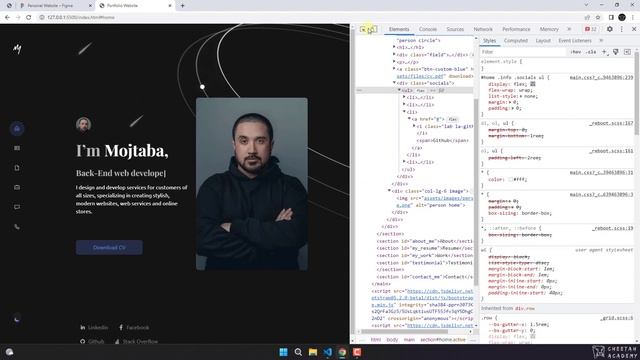Open the Memory tab
This screenshot has height=360, width=640.
(549, 29)
